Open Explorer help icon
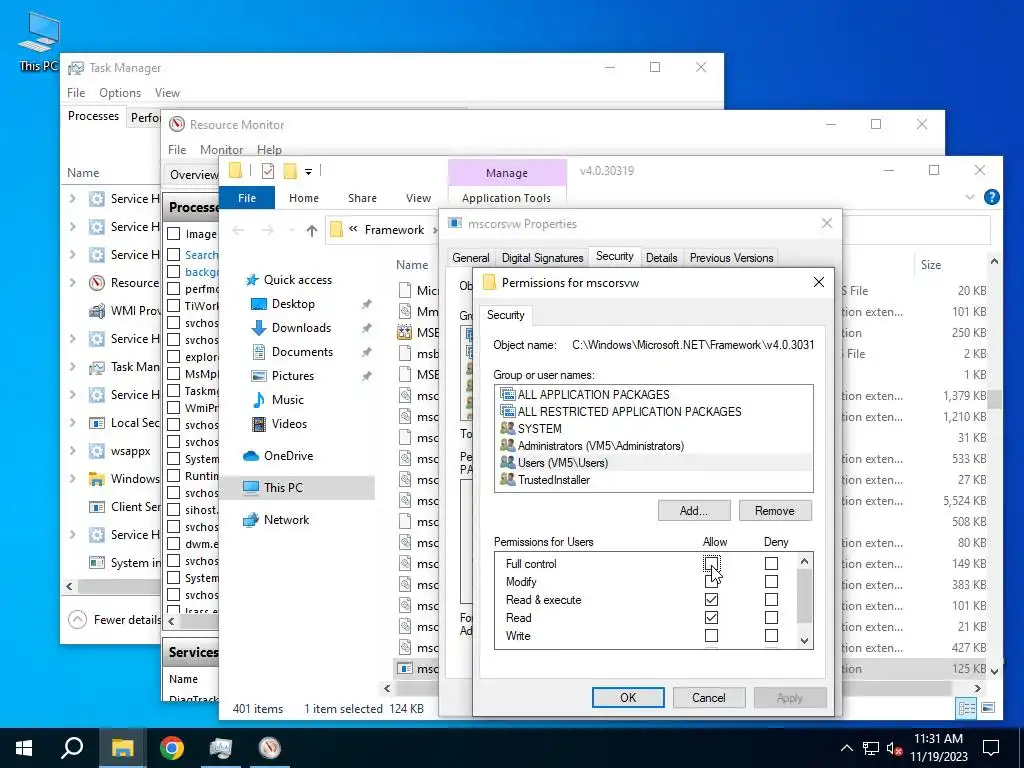Screen dimensions: 1024x768 click(x=991, y=197)
